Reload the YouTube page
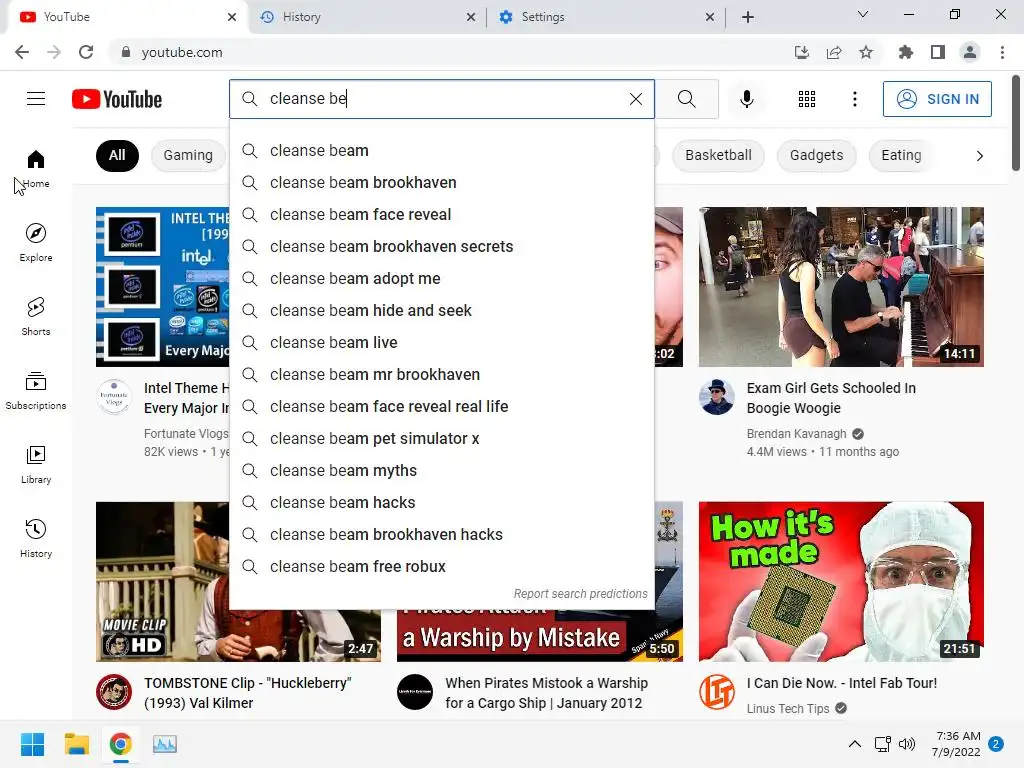This screenshot has width=1024, height=768. point(86,52)
